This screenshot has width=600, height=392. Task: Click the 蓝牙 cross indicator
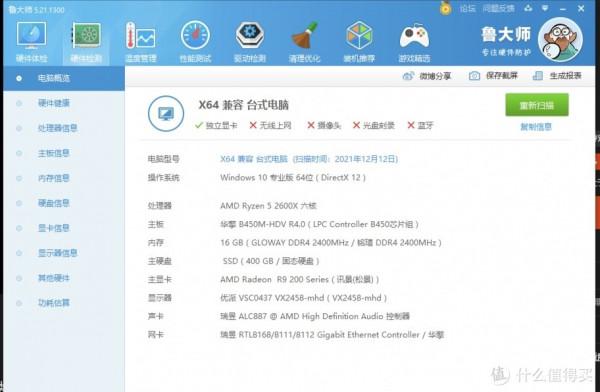[x=420, y=125]
